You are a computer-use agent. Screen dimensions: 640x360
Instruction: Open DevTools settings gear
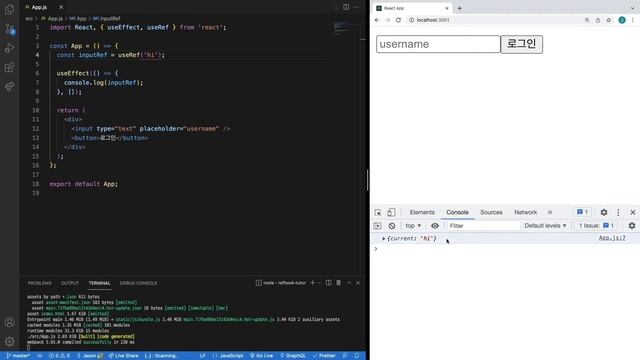pyautogui.click(x=604, y=212)
